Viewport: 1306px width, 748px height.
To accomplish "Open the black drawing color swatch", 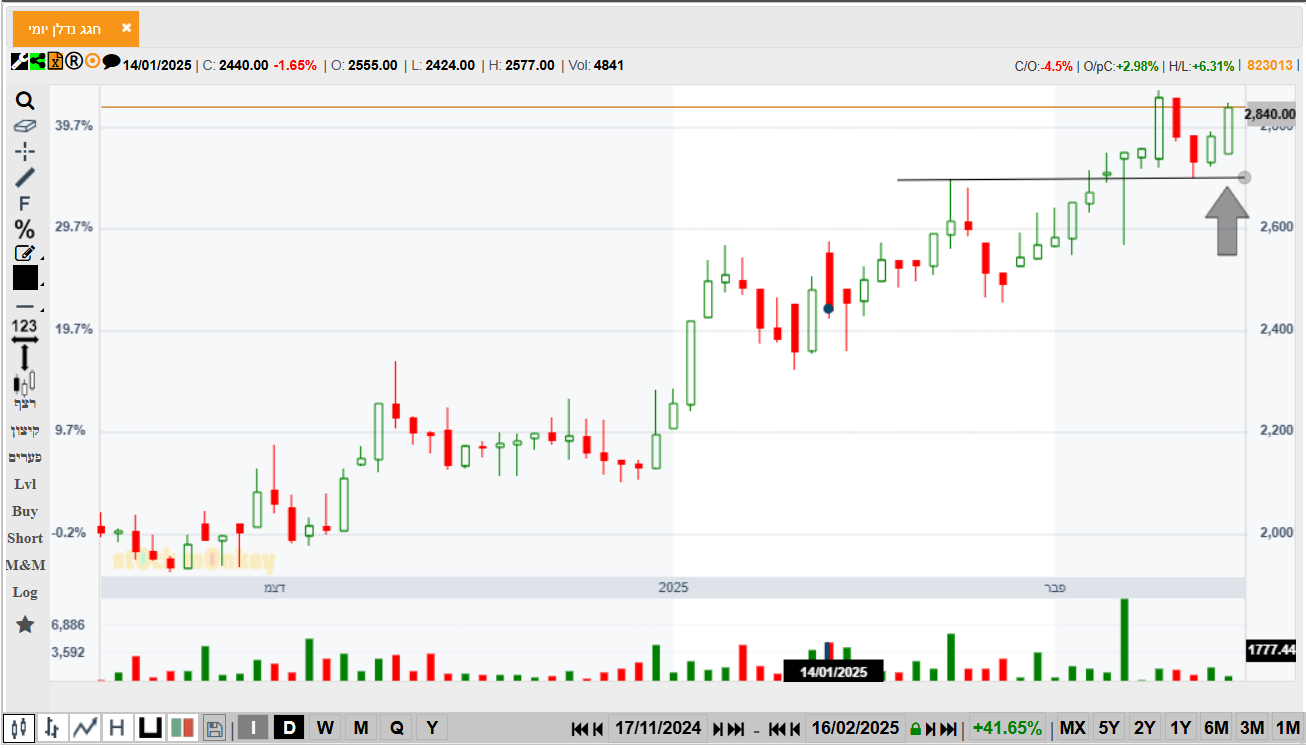I will pos(25,278).
